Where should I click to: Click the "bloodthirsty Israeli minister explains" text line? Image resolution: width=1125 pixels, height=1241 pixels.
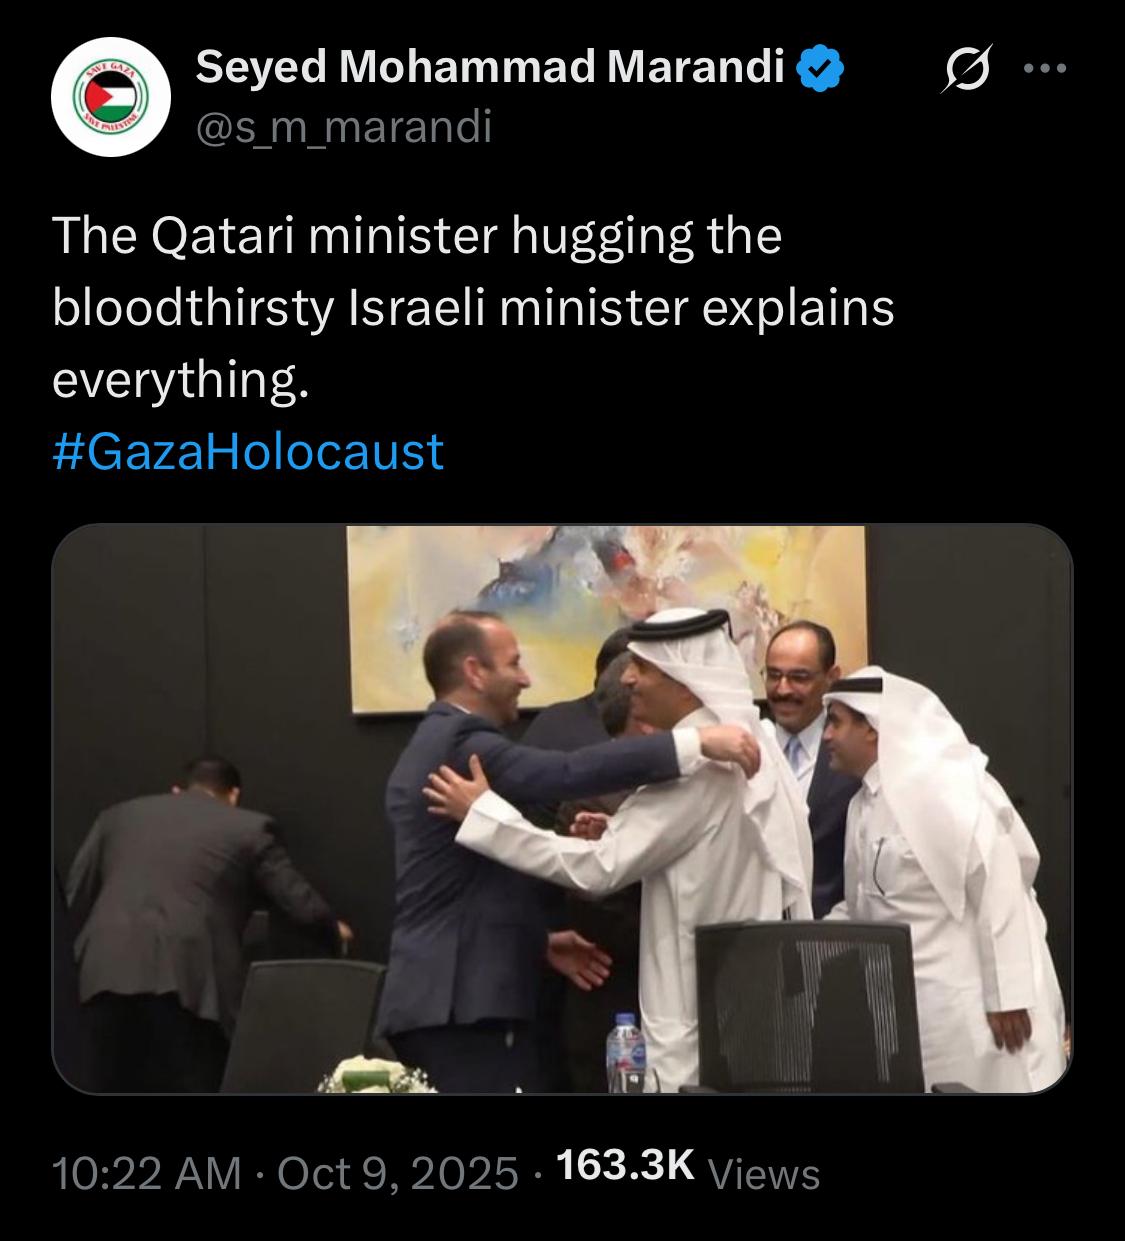tap(472, 308)
